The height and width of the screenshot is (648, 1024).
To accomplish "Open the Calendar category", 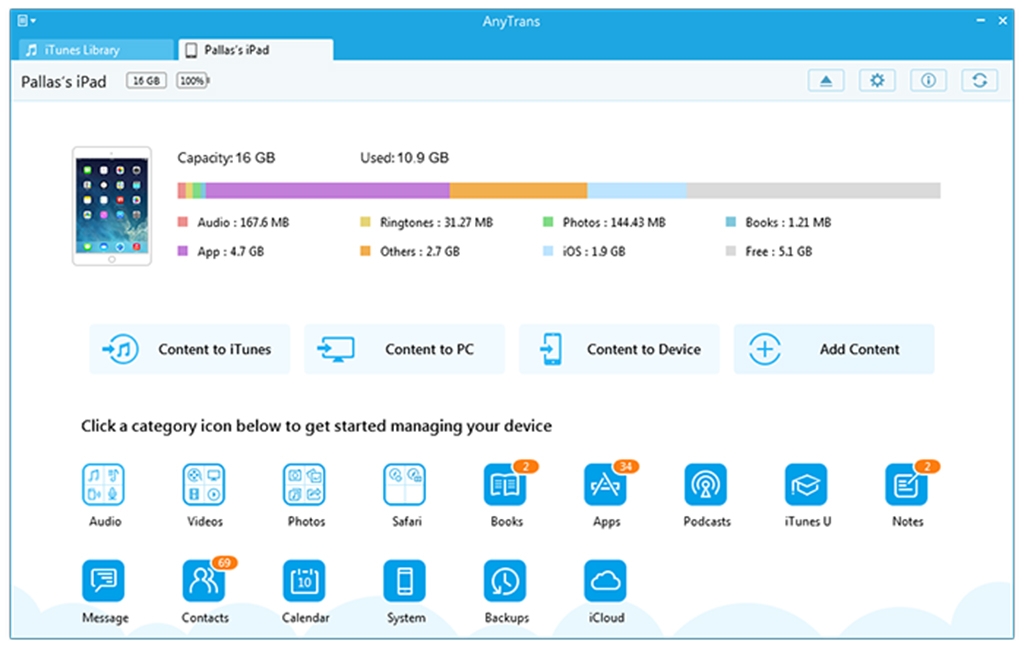I will click(x=304, y=581).
